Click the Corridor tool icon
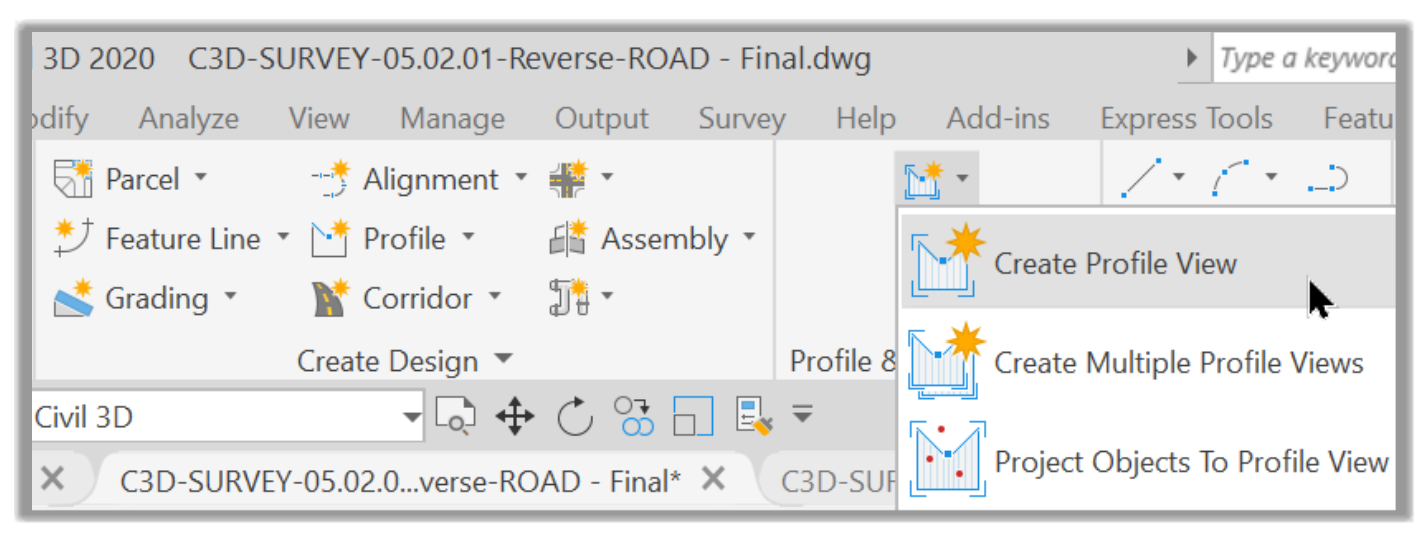1426x544 pixels. (x=330, y=297)
